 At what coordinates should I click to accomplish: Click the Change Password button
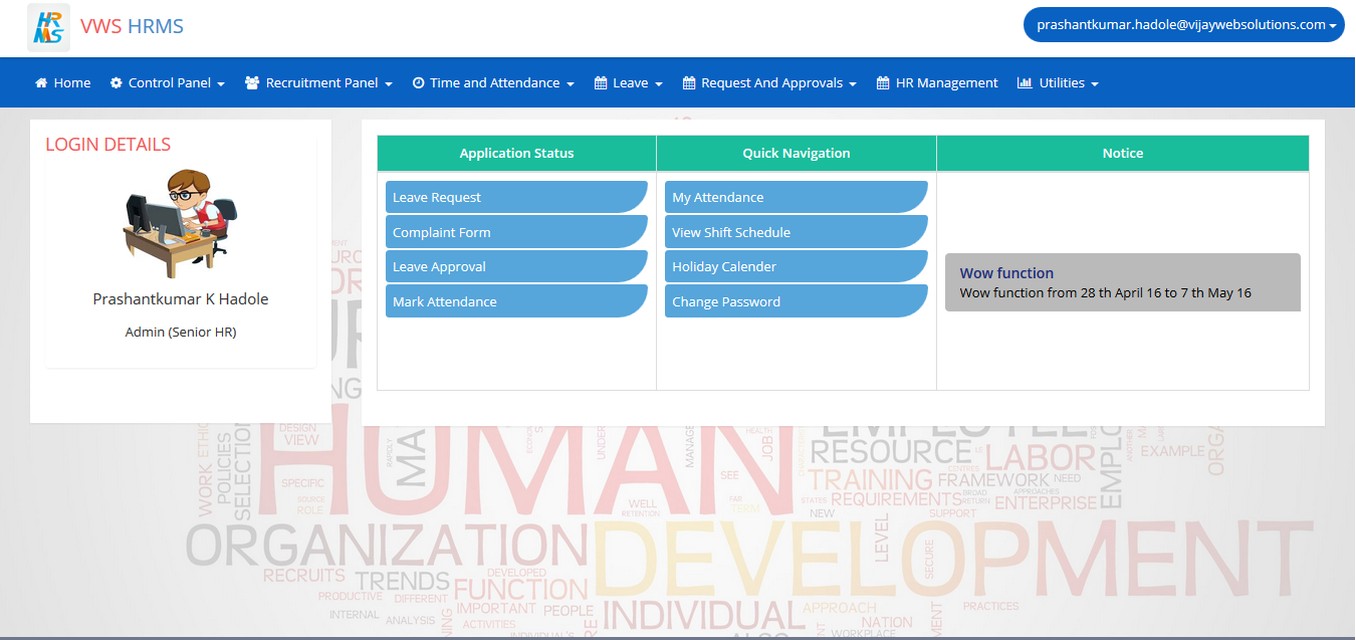point(796,301)
